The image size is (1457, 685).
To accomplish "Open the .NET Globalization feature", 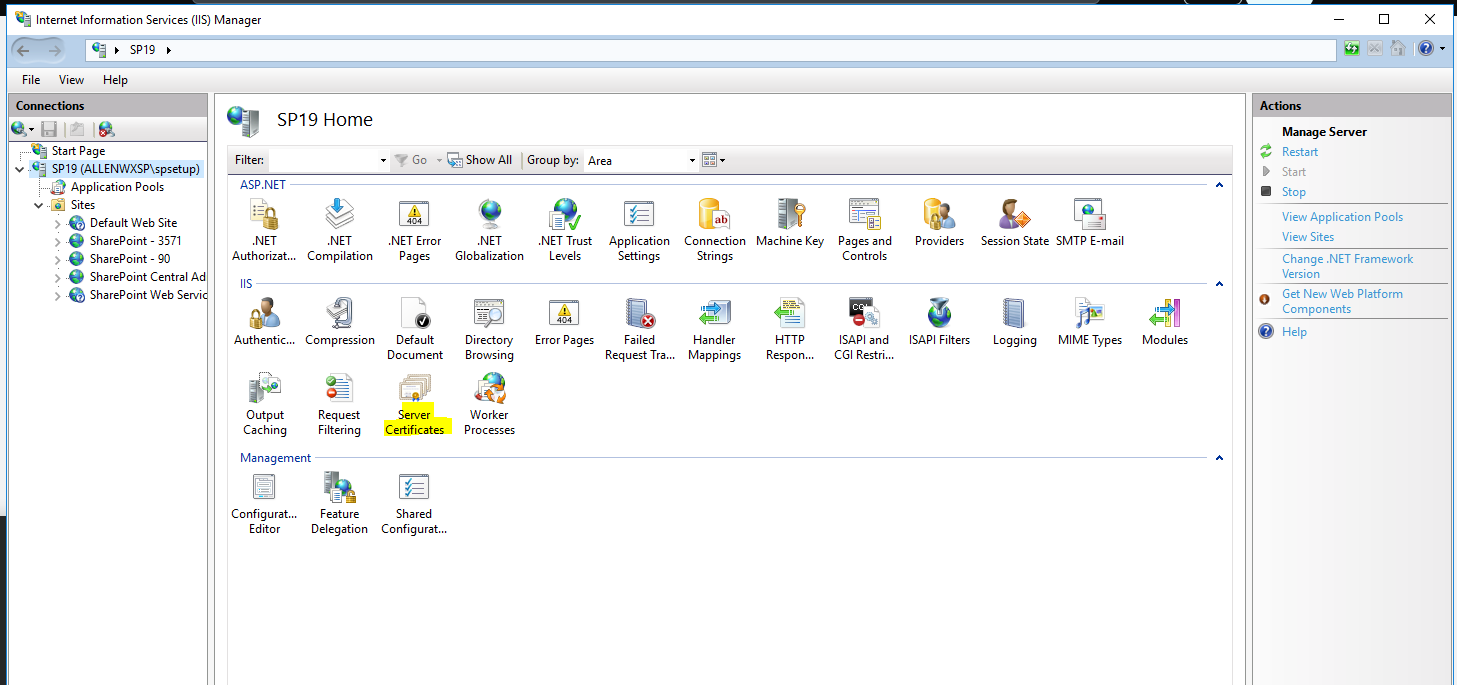I will coord(489,230).
